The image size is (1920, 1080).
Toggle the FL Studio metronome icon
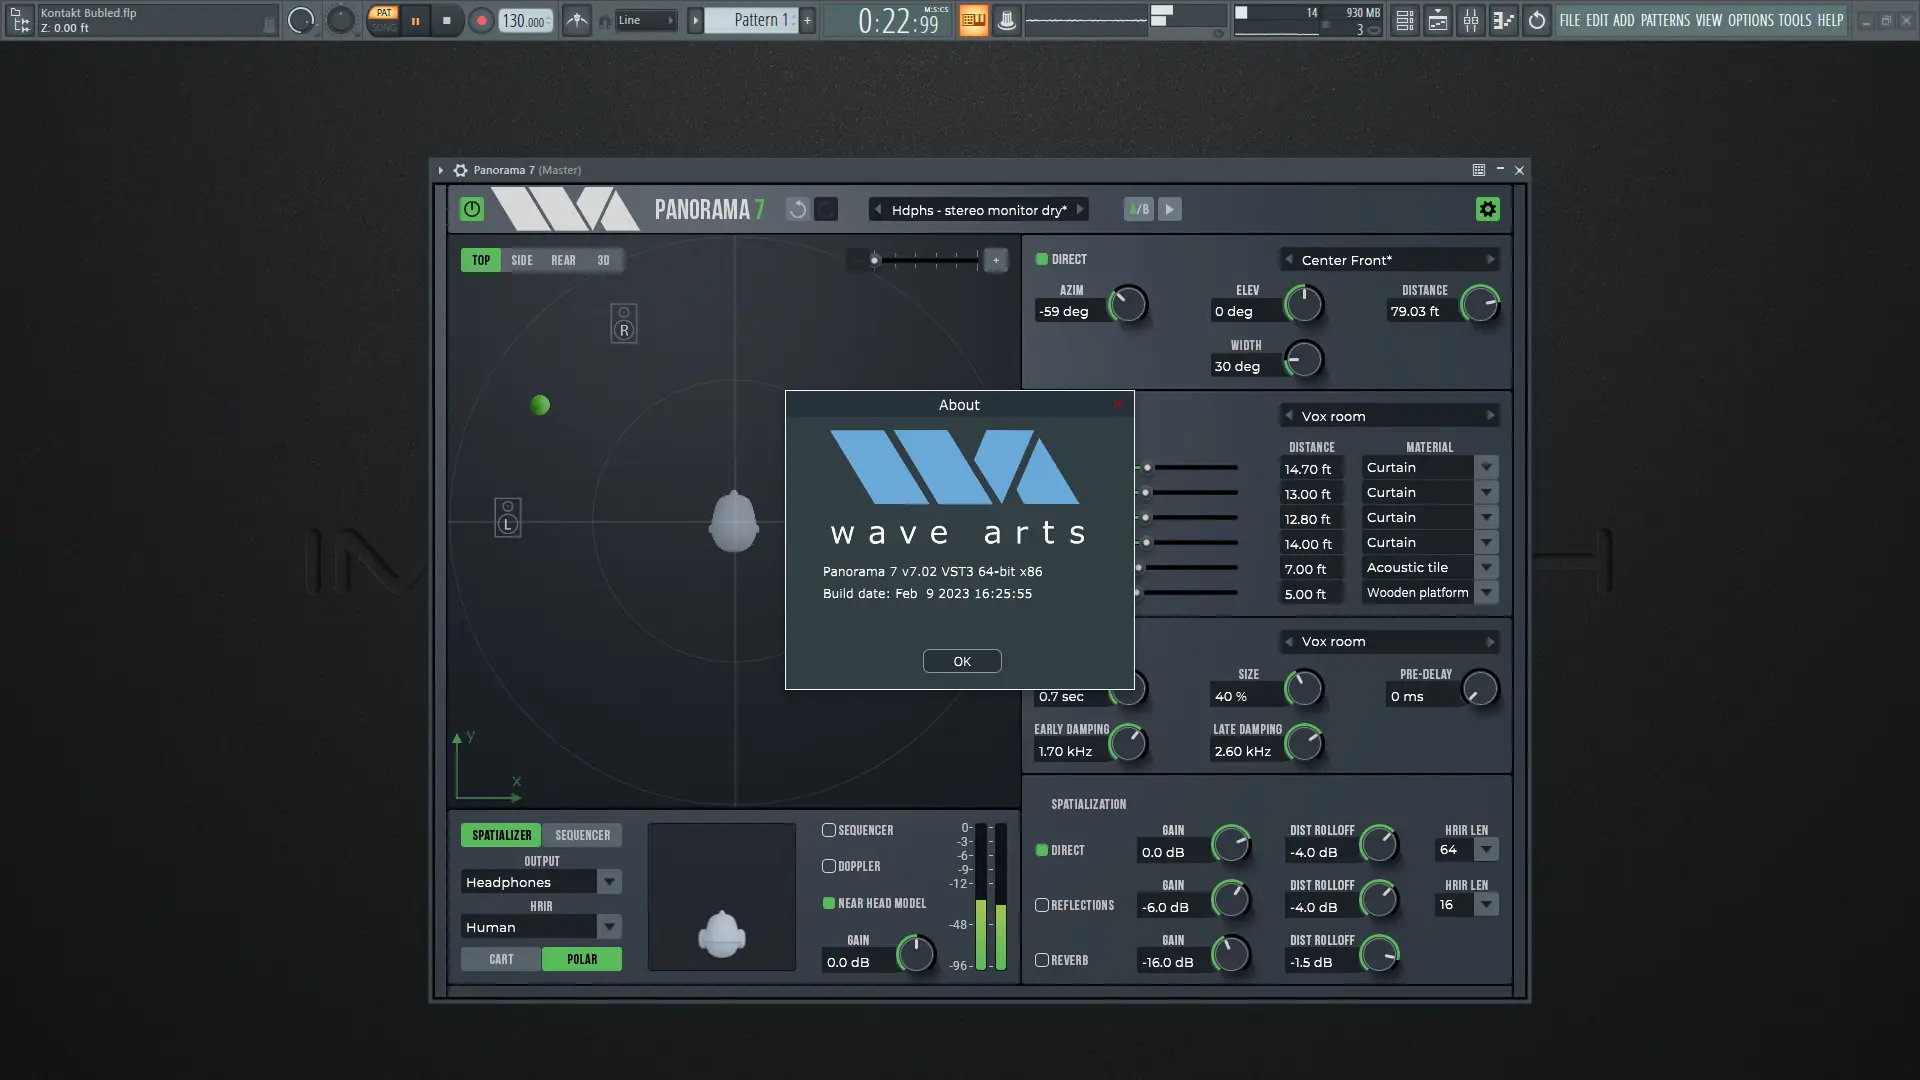tap(577, 20)
